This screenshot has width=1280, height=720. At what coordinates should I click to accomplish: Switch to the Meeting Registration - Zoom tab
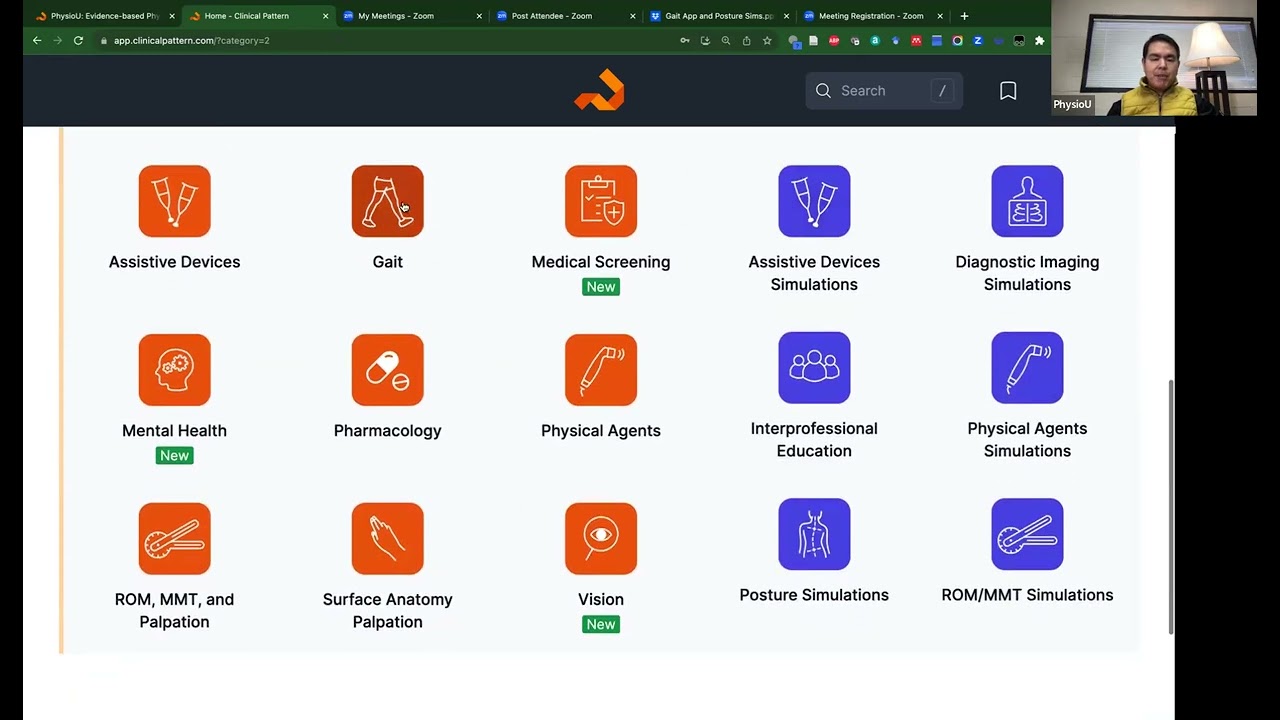pyautogui.click(x=870, y=16)
